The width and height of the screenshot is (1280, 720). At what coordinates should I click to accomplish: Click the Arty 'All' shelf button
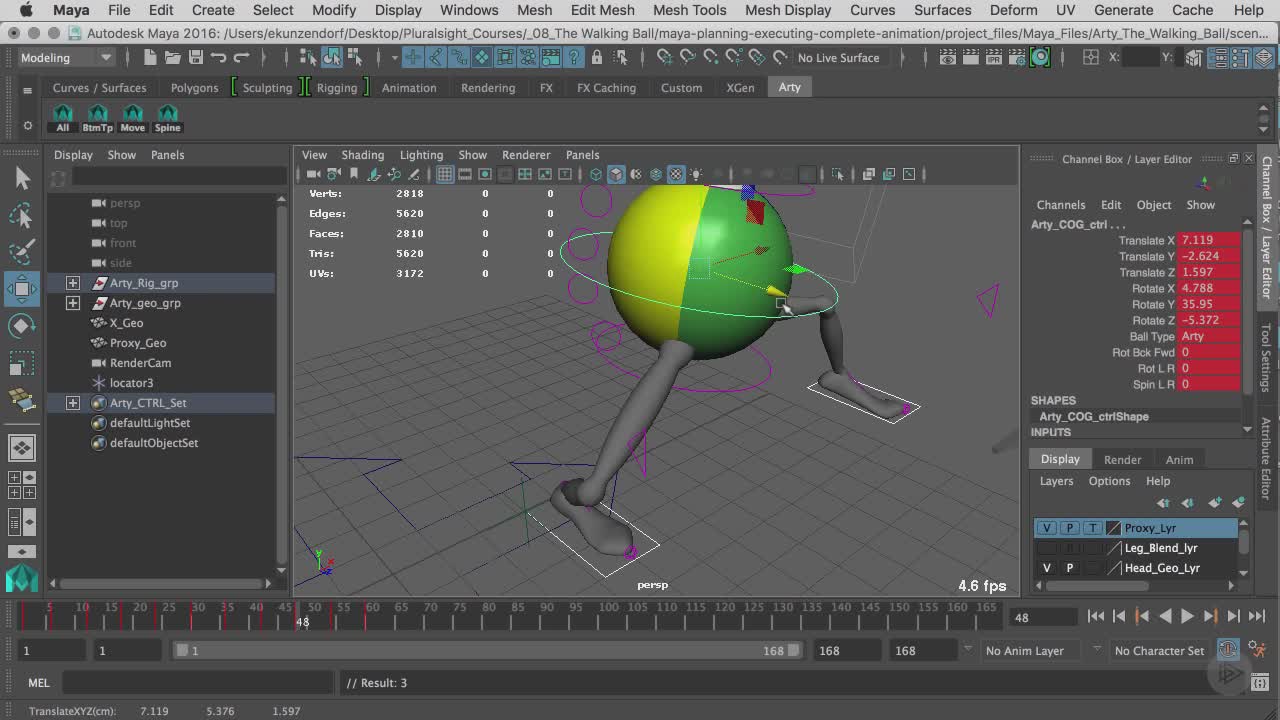point(63,118)
